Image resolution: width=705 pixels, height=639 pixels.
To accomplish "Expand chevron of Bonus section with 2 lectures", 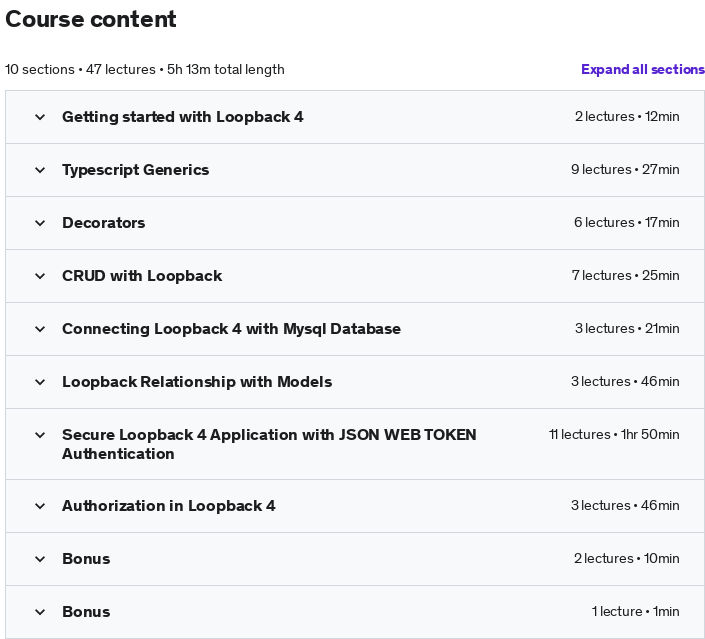I will (x=40, y=559).
